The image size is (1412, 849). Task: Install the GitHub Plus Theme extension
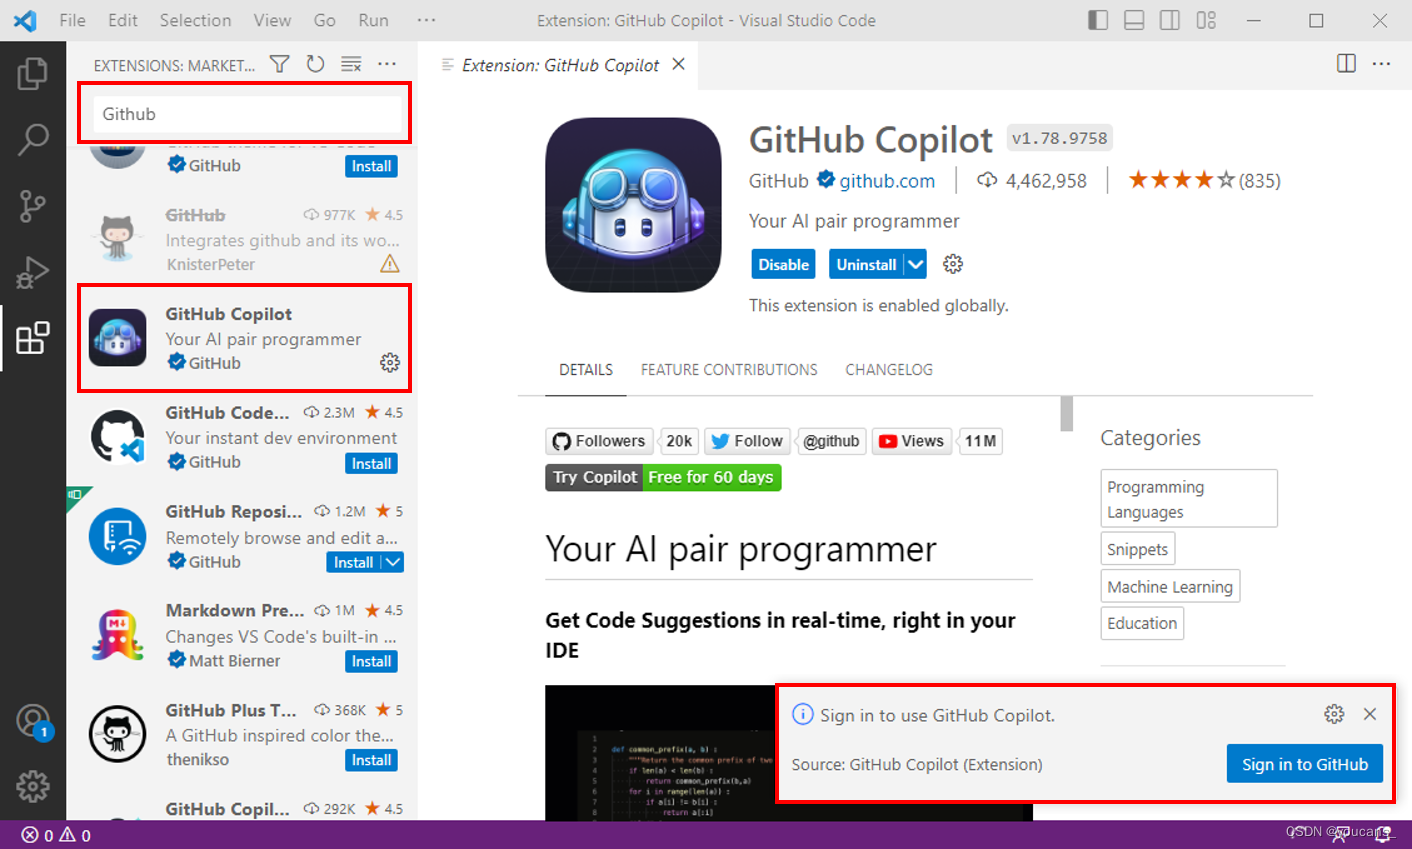pos(371,760)
